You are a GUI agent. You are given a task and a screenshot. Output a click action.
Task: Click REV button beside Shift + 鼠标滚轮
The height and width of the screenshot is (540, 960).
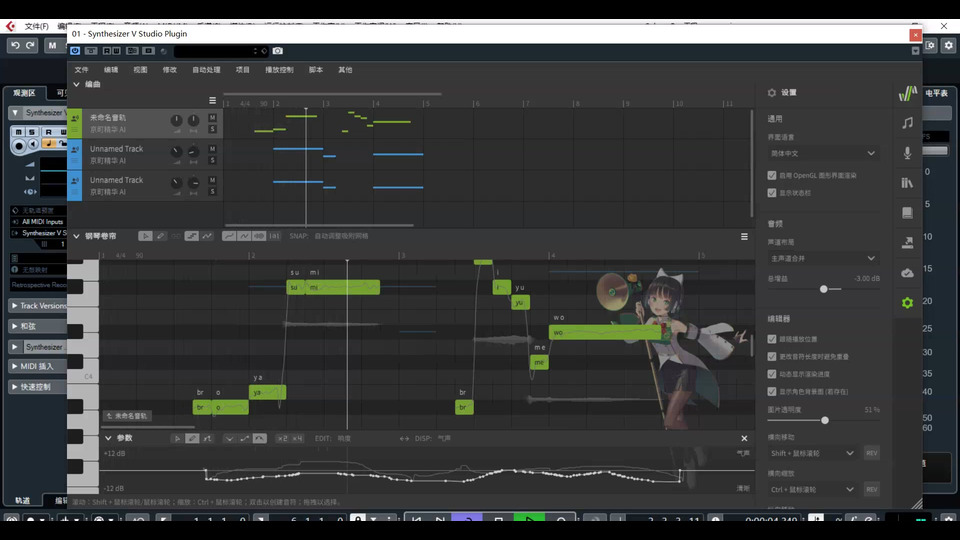coord(871,453)
